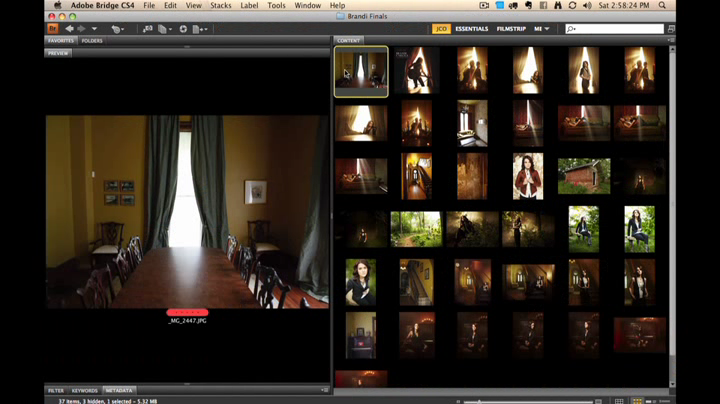
Task: Select thumbnail of woman seated on chair outdoors
Action: click(x=584, y=229)
